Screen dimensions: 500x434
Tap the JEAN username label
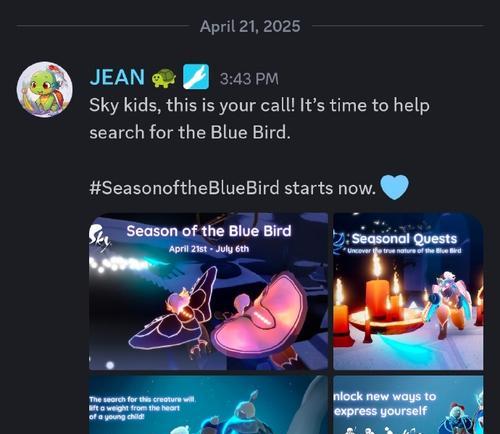click(x=117, y=77)
